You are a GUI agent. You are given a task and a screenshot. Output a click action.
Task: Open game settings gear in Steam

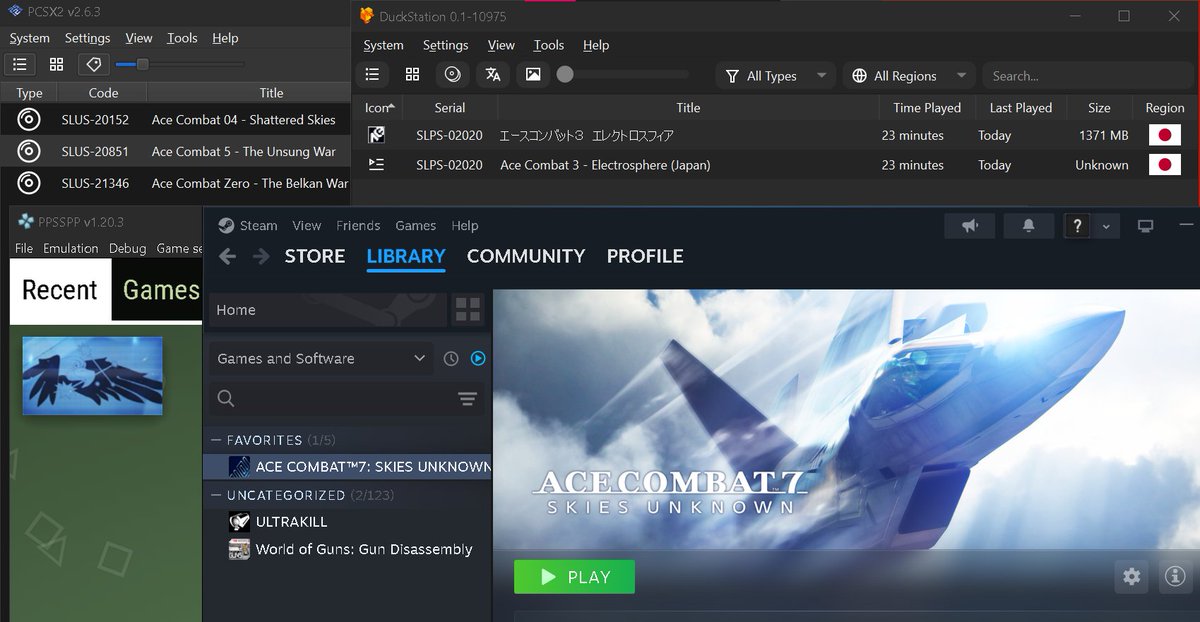click(1132, 576)
